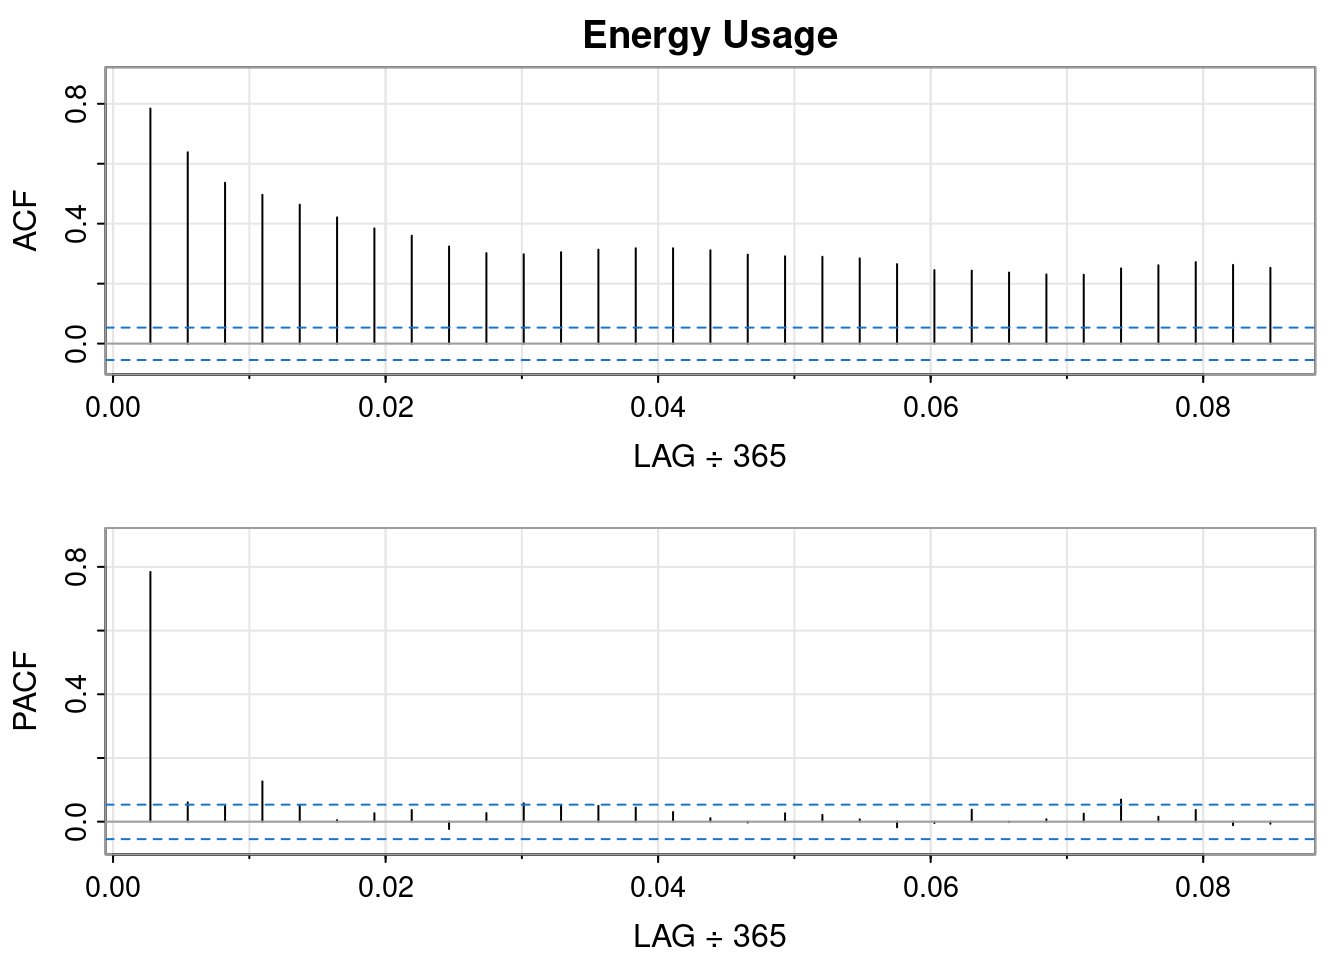Click the 0.4 tick label on ACF axis
Screen dimensions: 1344x960
coord(76,224)
